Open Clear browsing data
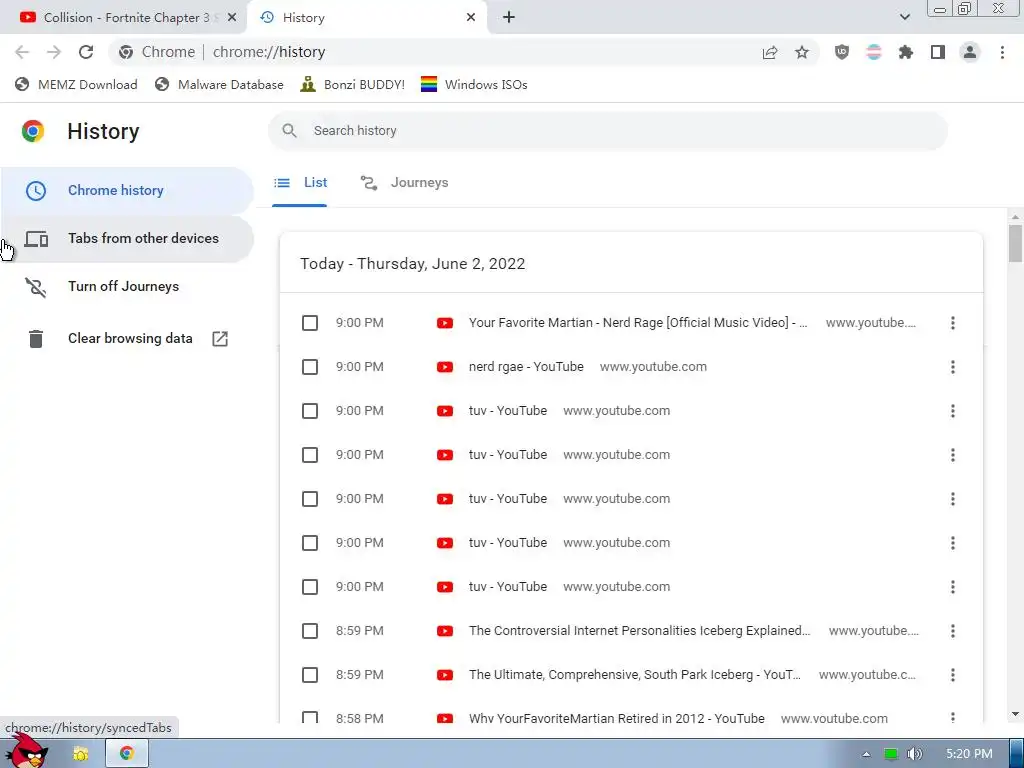The image size is (1024, 768). [126, 339]
